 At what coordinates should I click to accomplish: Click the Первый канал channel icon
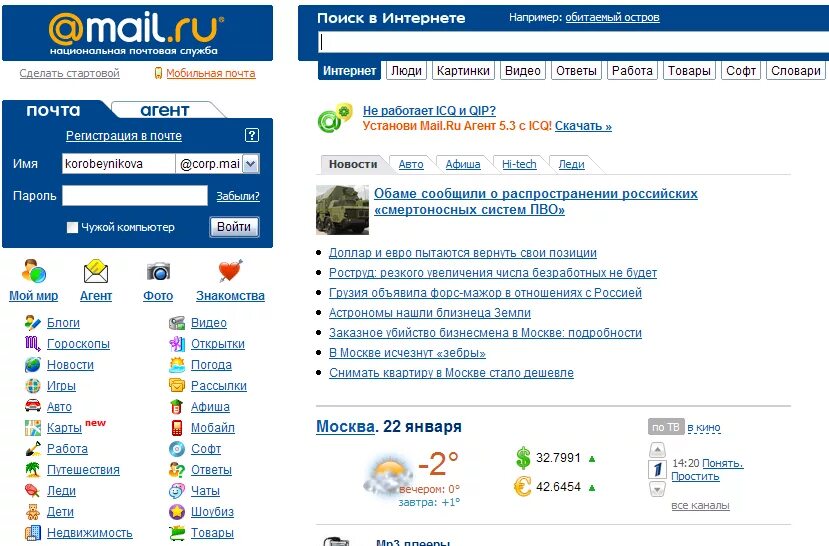(657, 470)
